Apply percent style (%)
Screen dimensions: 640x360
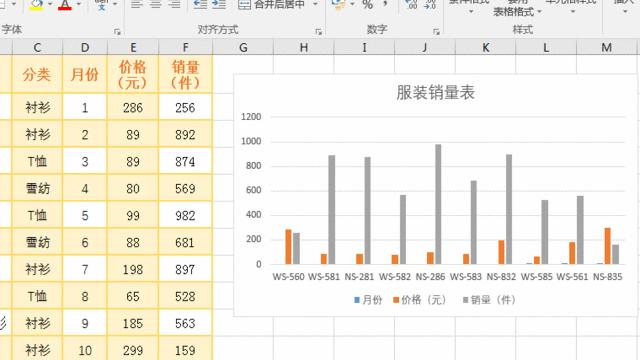[x=367, y=4]
